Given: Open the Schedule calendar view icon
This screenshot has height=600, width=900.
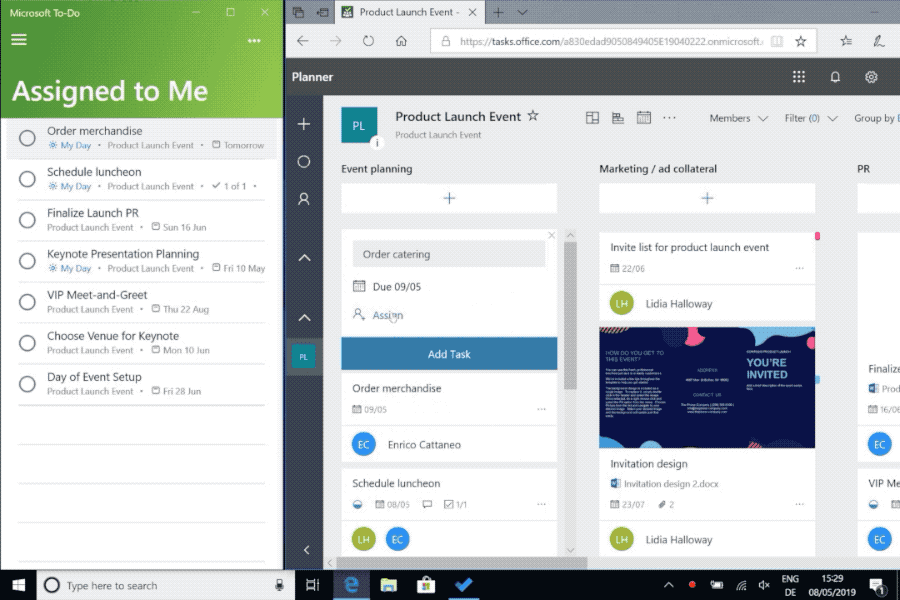Looking at the screenshot, I should pos(645,117).
